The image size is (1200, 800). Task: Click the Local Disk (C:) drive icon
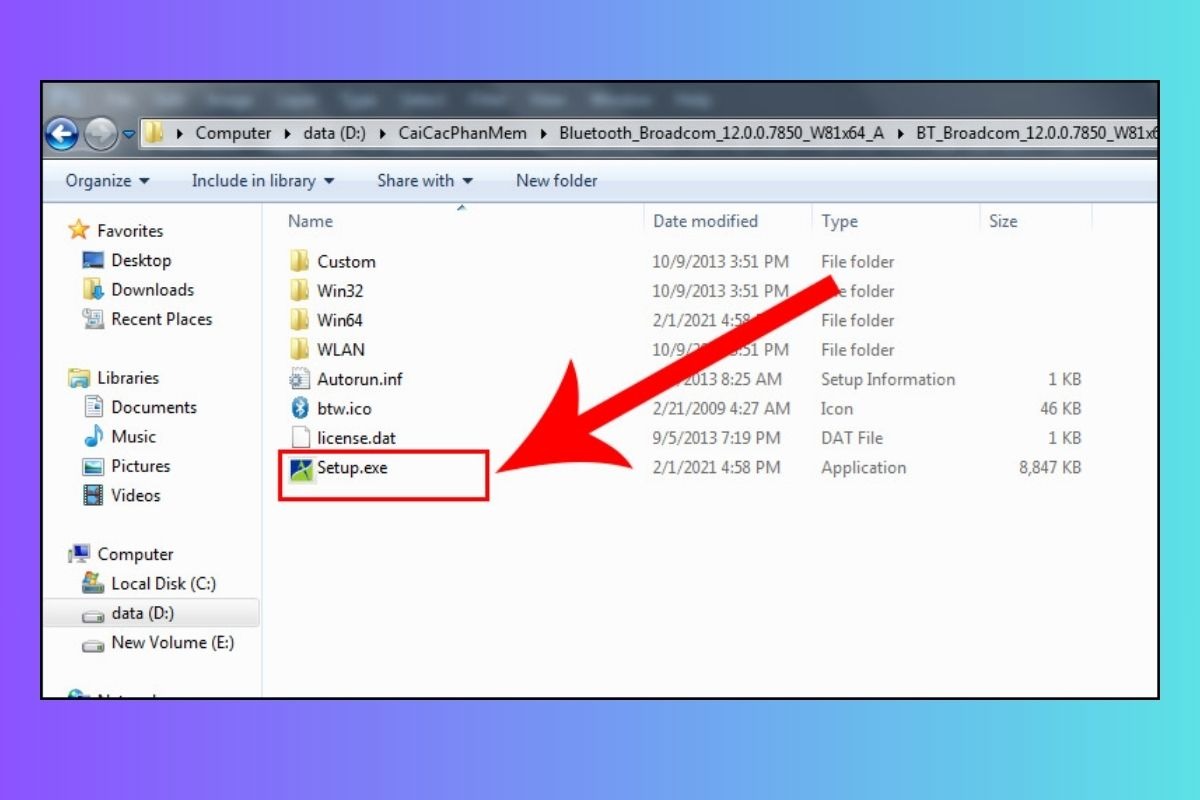coord(93,583)
